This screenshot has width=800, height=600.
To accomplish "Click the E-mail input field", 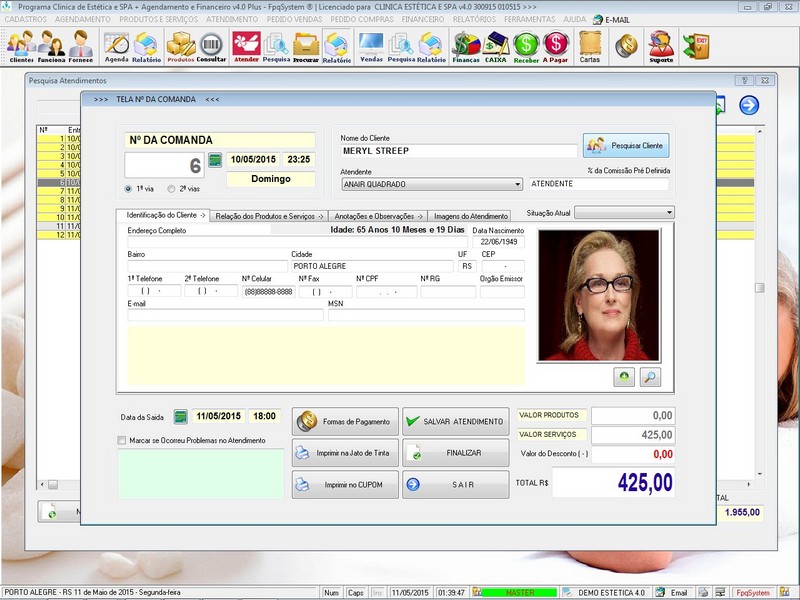I will tap(225, 315).
